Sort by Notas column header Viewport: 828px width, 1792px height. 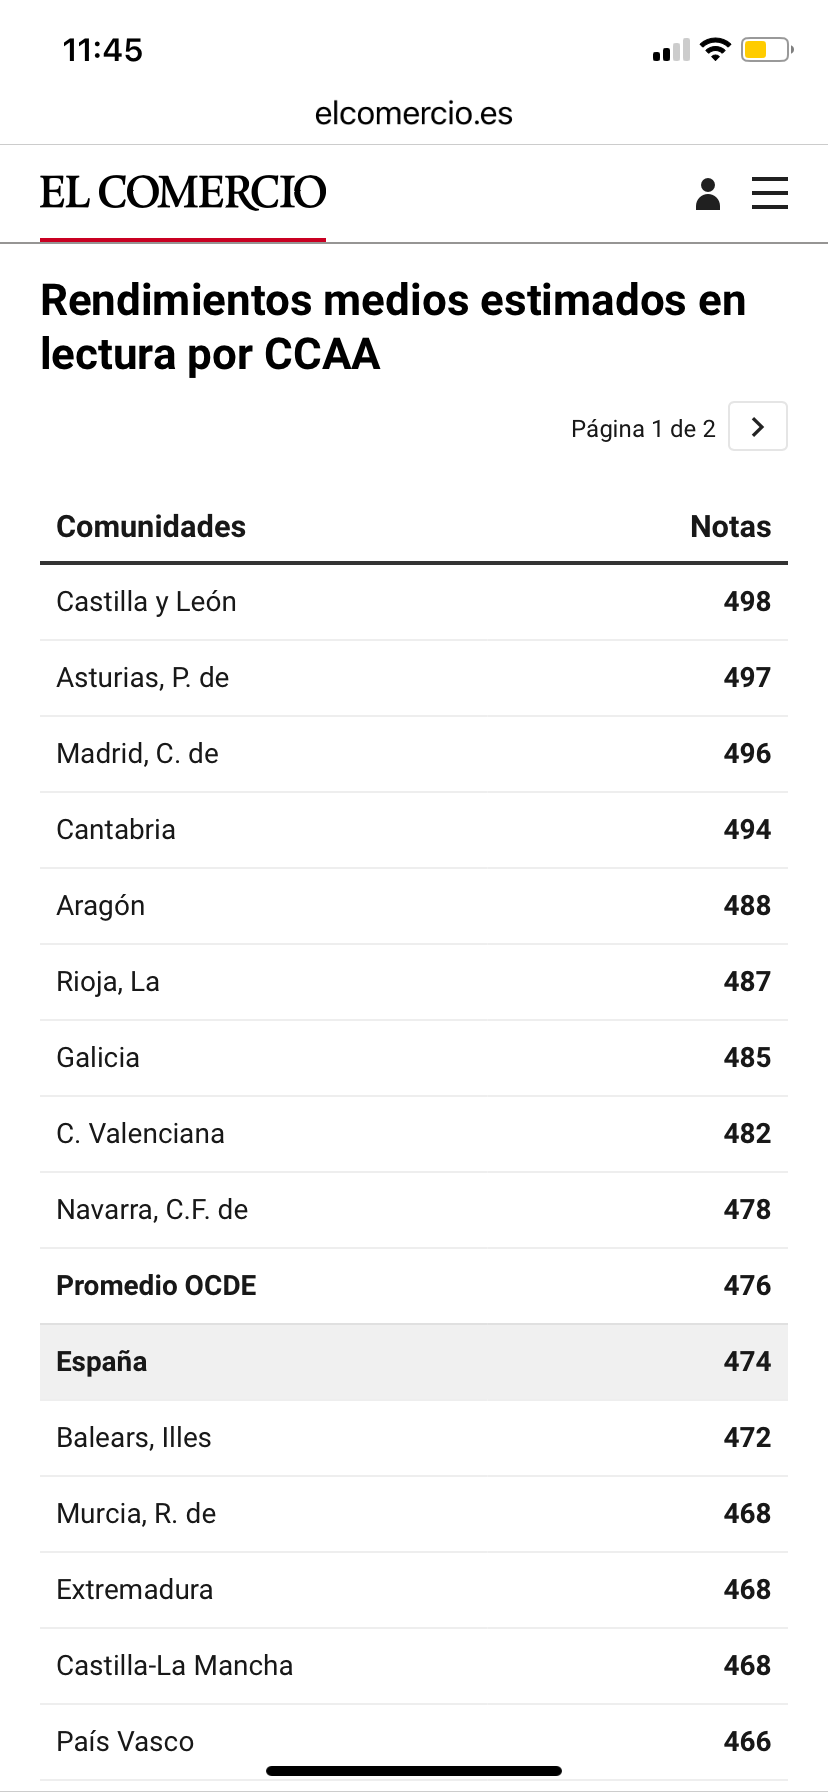tap(730, 527)
